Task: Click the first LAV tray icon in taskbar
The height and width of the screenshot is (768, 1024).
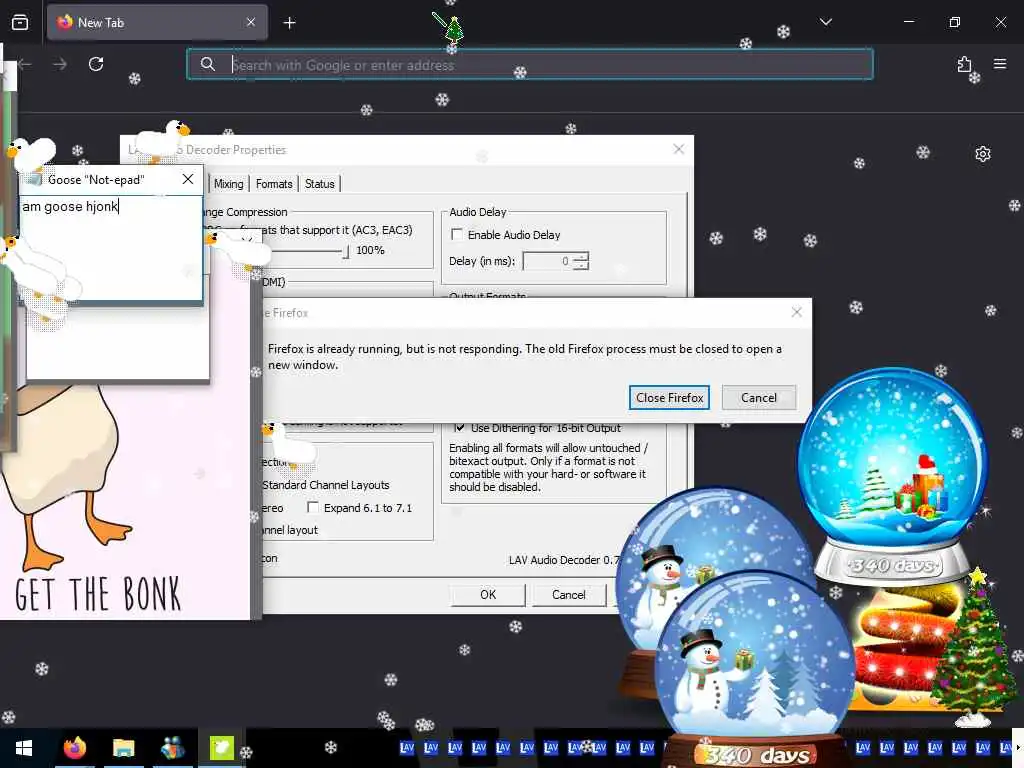Action: [407, 747]
